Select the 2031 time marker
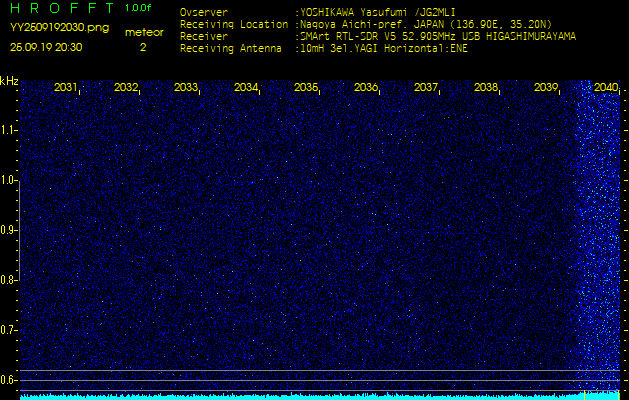 [66, 88]
